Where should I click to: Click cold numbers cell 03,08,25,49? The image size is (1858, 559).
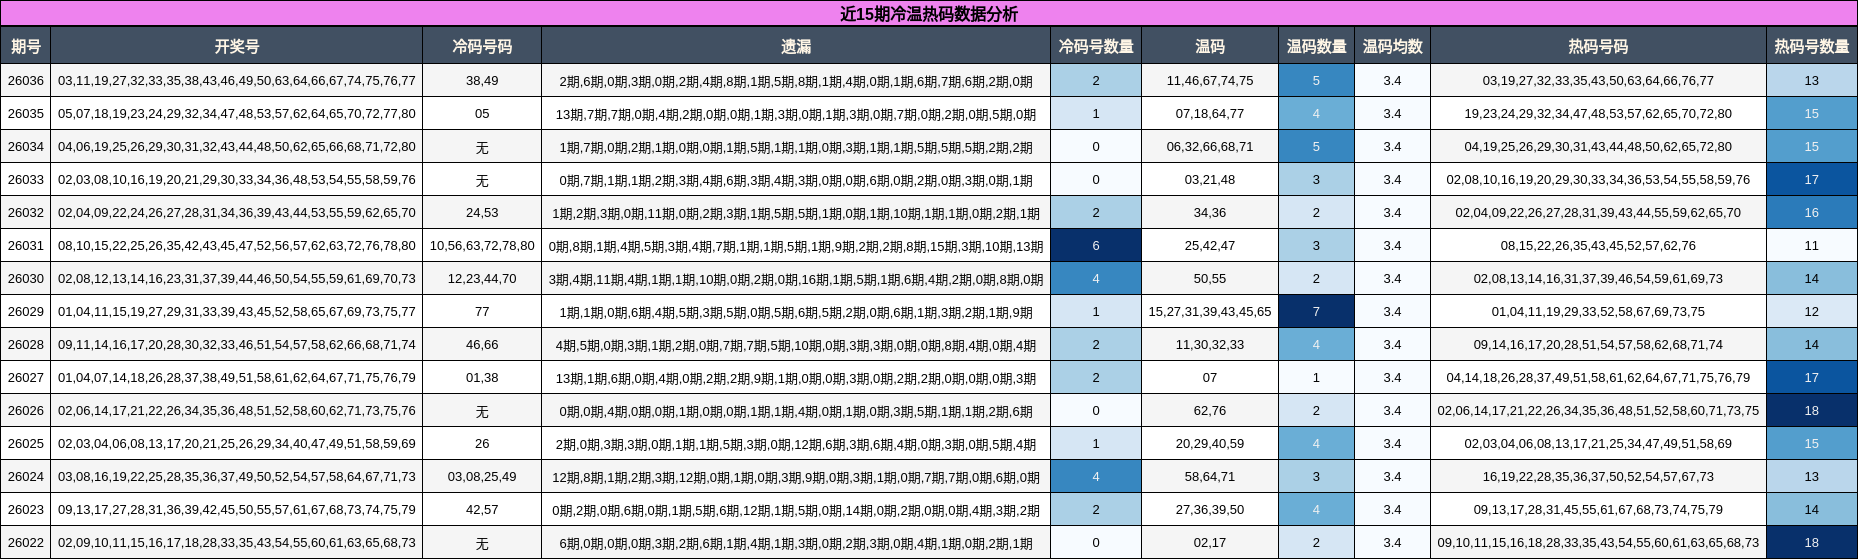482,477
